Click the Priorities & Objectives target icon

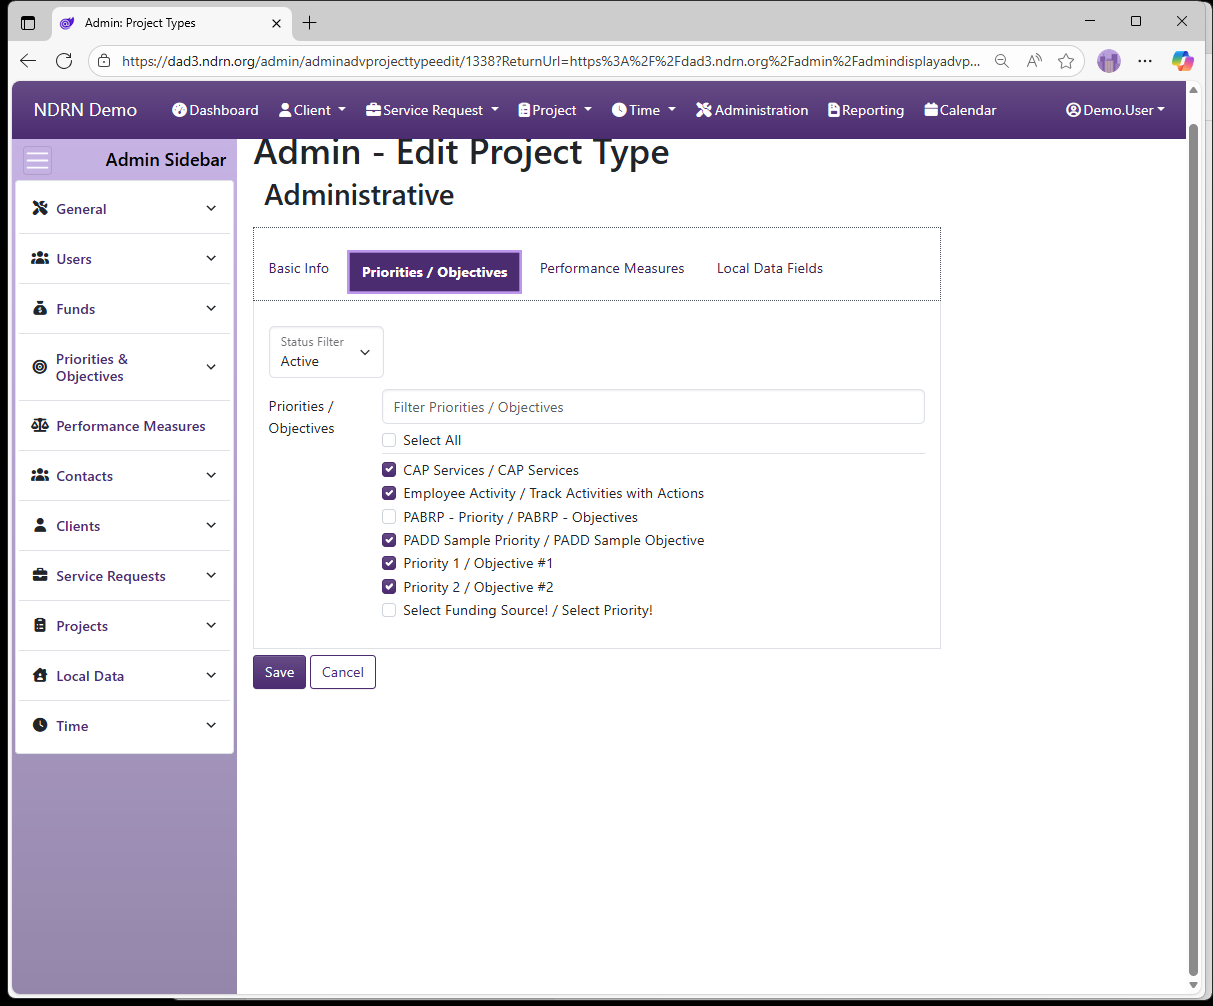pos(40,367)
